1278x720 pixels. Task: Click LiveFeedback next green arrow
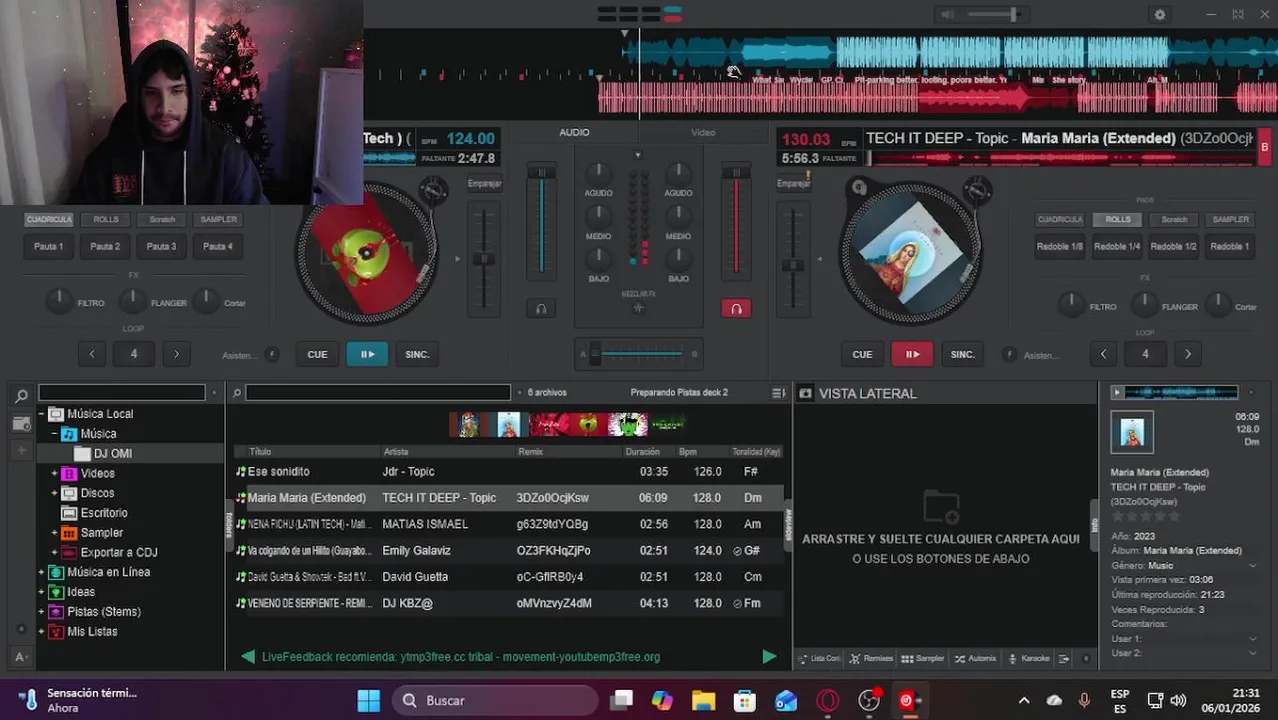coord(768,657)
